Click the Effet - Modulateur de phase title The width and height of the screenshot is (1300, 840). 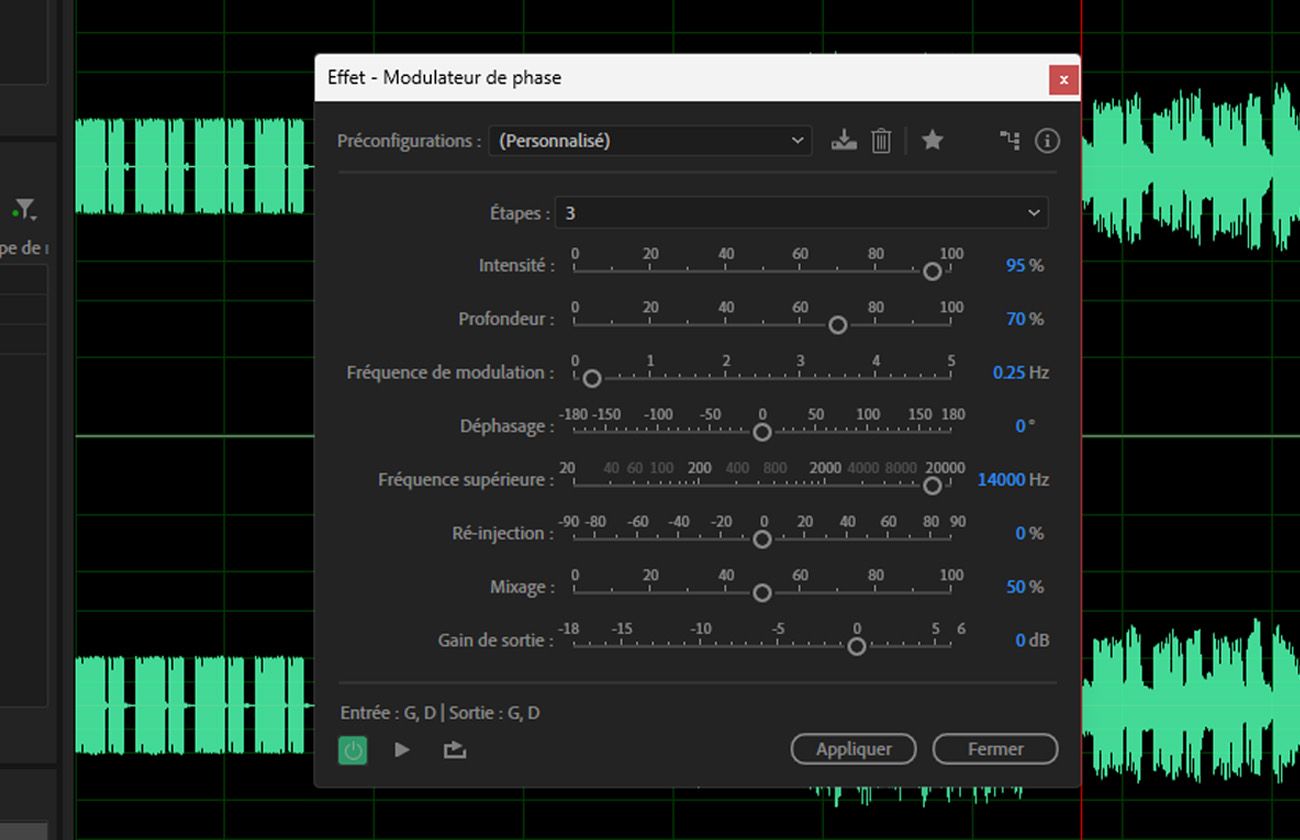pos(444,77)
